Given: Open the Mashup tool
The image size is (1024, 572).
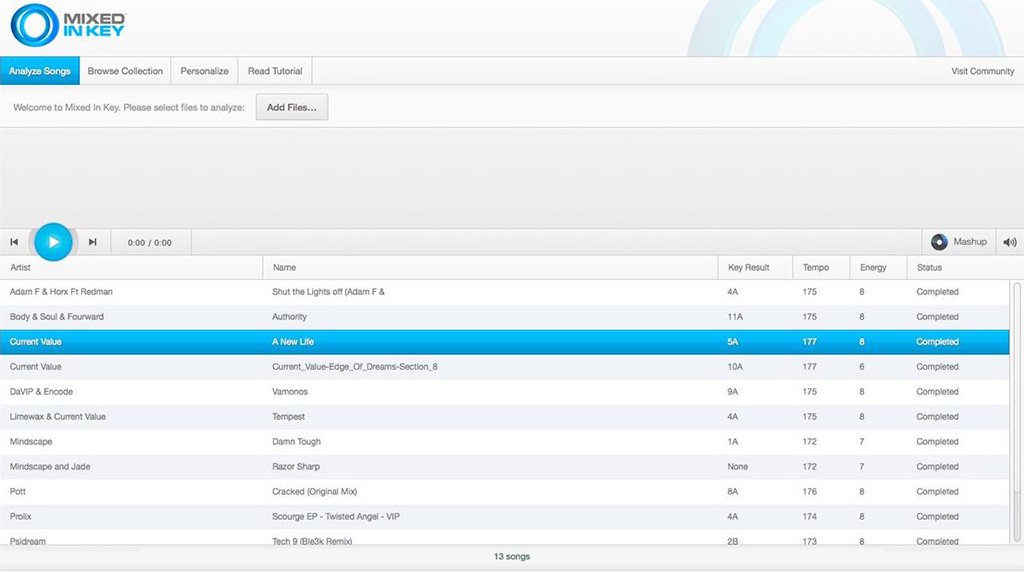Looking at the screenshot, I should pos(959,242).
